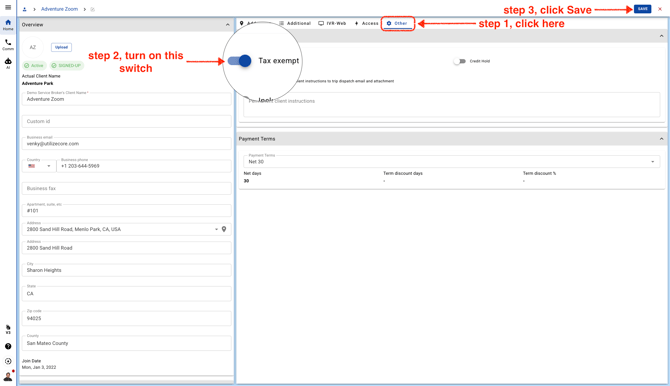Open the user profile avatar

(x=8, y=377)
